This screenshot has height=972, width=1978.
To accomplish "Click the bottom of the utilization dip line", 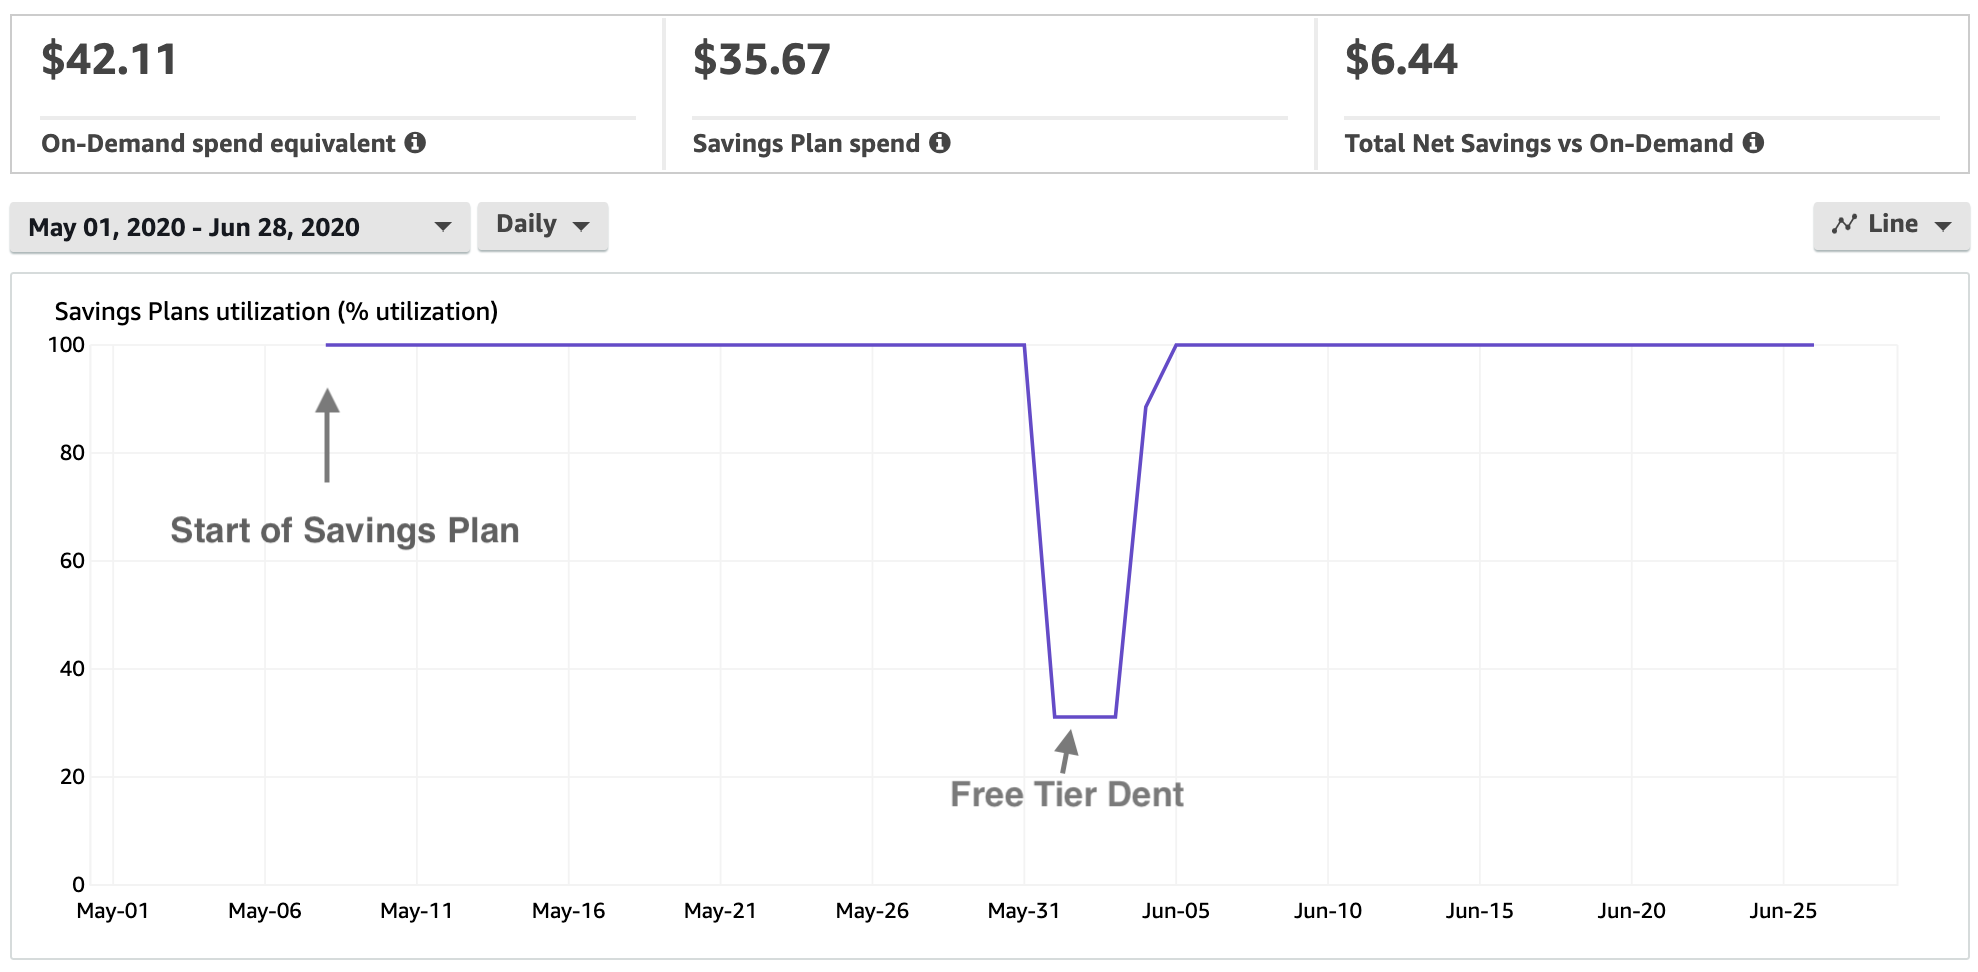I will pos(1085,717).
